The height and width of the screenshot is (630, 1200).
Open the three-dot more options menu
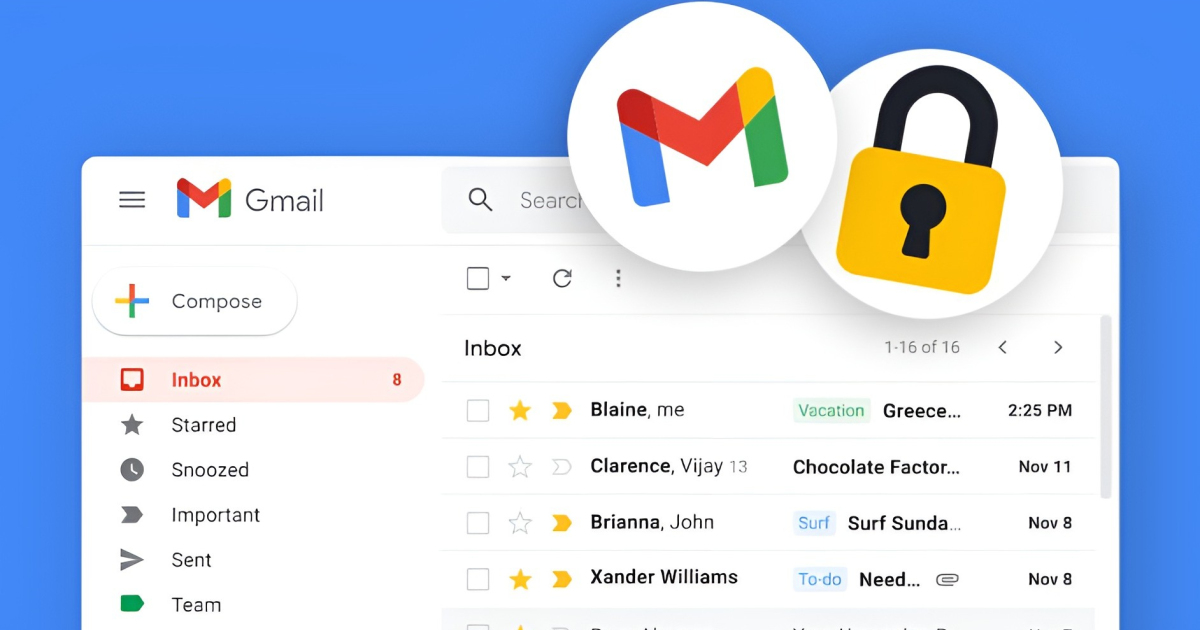click(618, 278)
